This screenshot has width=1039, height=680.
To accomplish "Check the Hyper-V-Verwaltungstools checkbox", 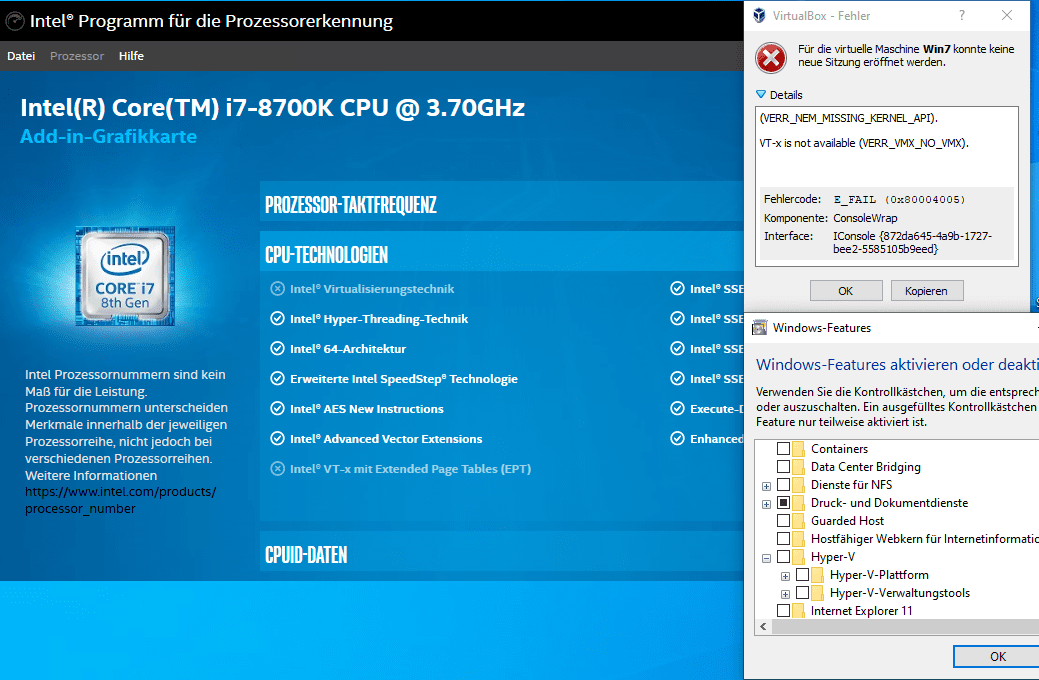I will [x=802, y=593].
